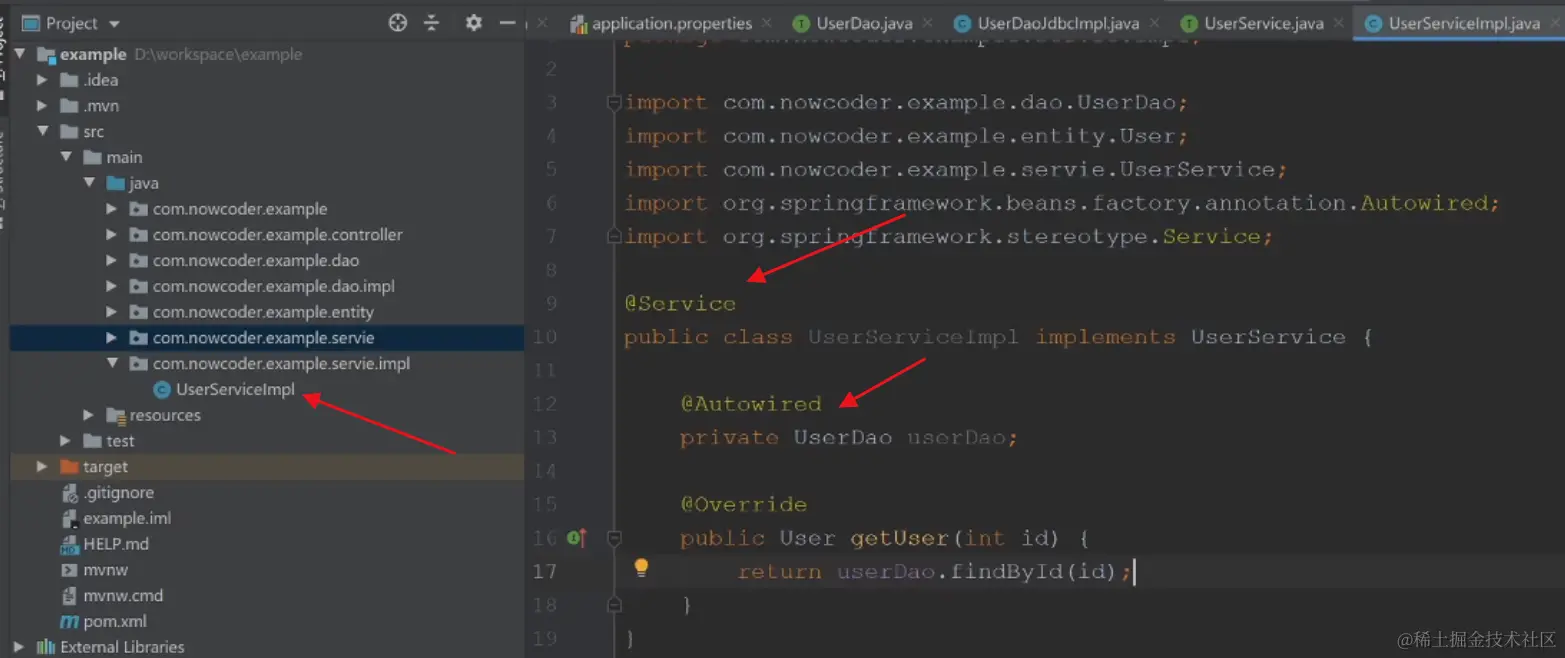
Task: Click the HELP.md markdown file icon
Action: (x=69, y=545)
